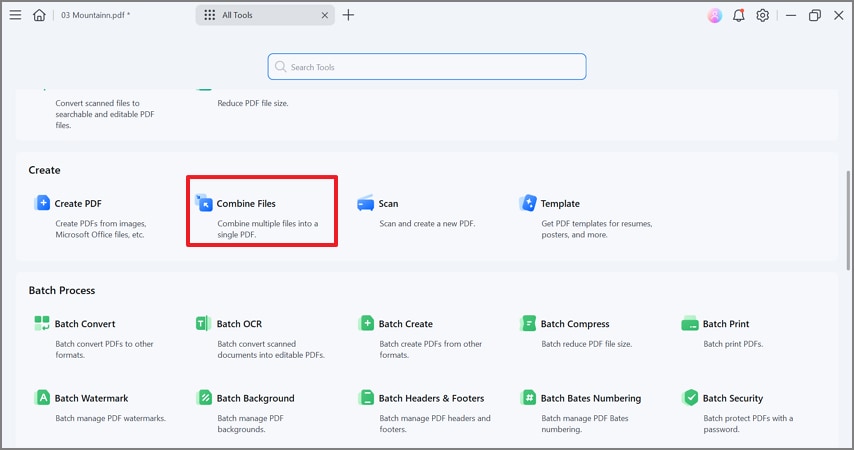This screenshot has width=854, height=450.
Task: Open the Create PDF tool label
Action: [x=78, y=204]
